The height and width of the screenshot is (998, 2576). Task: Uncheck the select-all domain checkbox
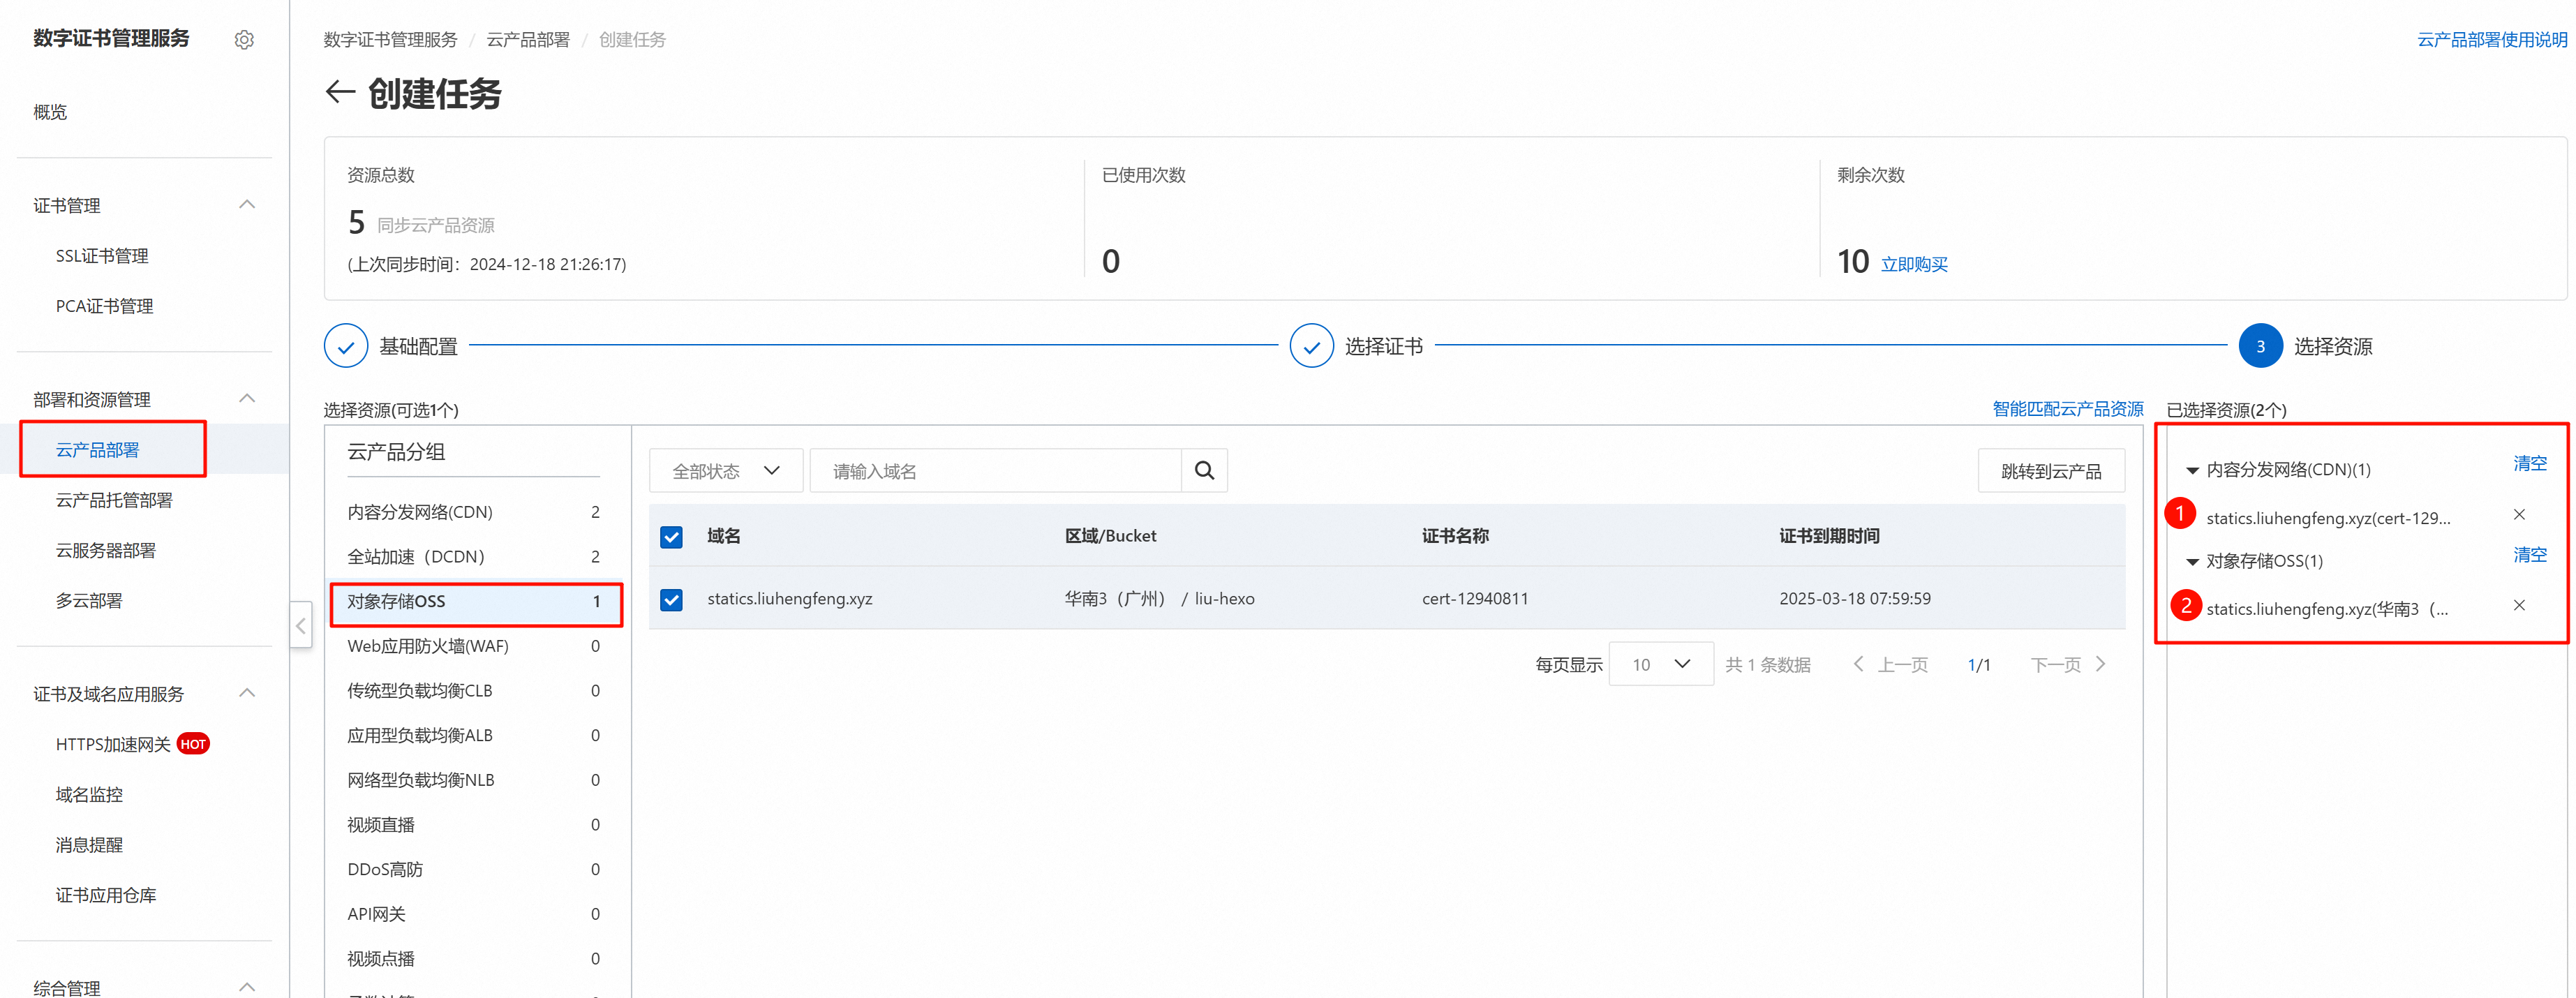click(671, 537)
